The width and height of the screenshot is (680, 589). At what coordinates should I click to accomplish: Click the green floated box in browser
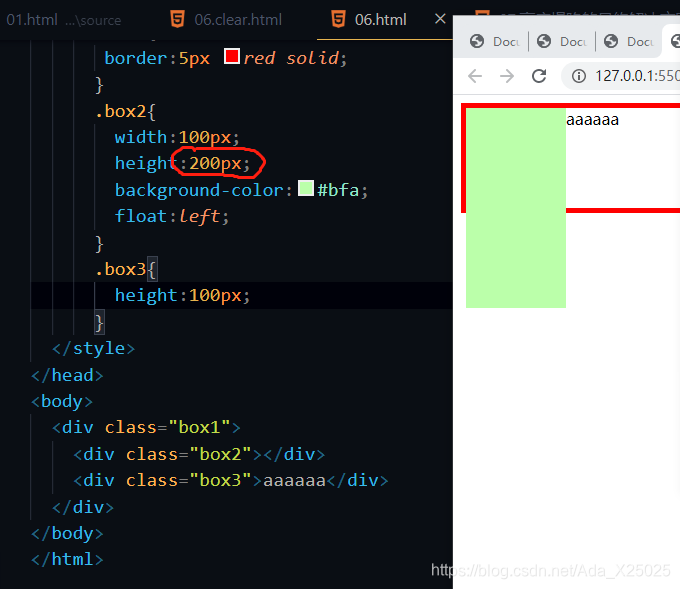point(516,208)
